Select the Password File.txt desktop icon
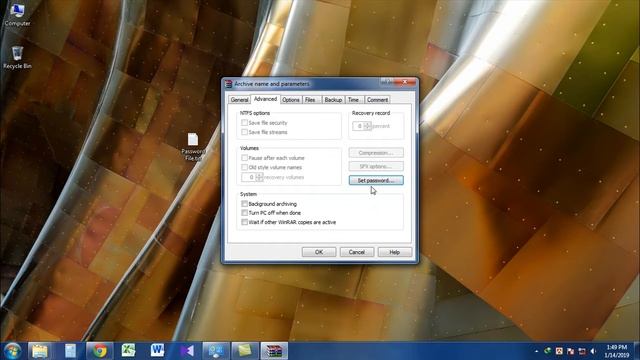 [193, 147]
